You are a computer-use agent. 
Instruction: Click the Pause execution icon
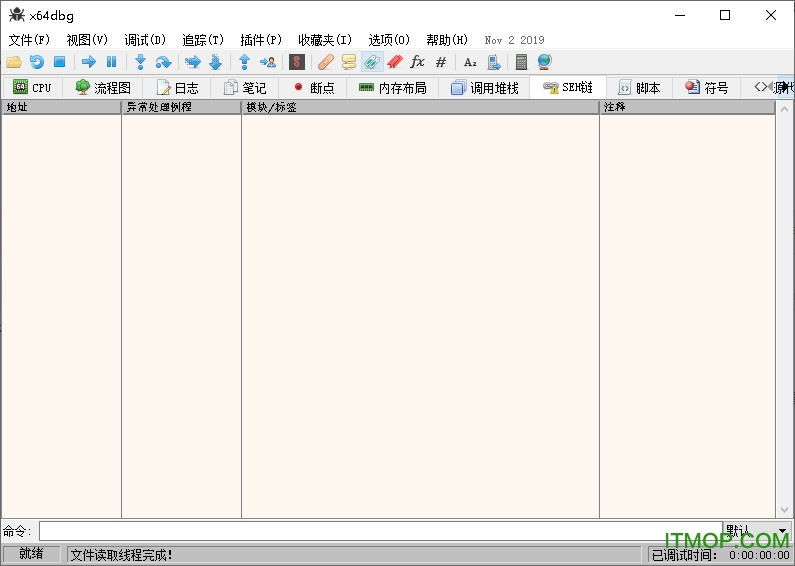pos(112,62)
